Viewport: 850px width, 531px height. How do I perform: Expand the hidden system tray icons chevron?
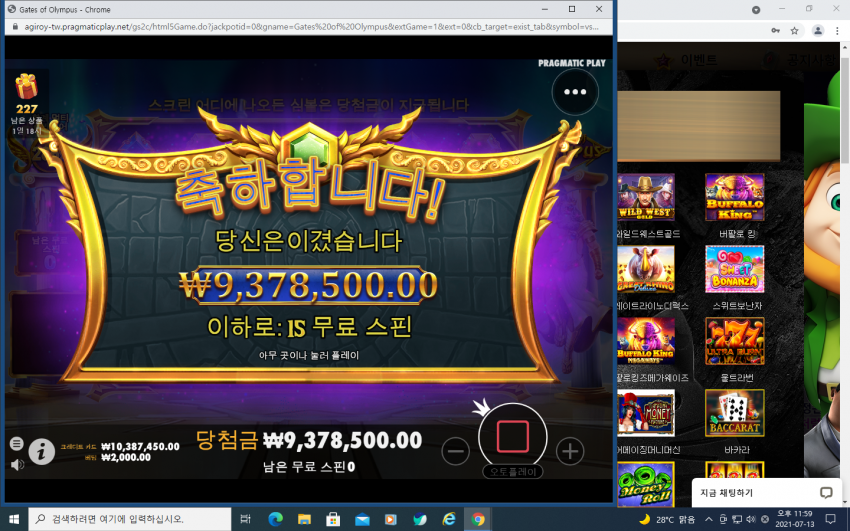point(709,519)
